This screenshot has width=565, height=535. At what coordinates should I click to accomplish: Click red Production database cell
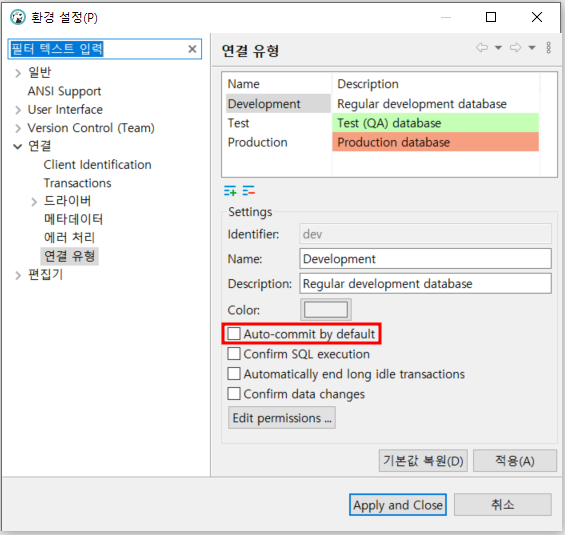click(435, 142)
